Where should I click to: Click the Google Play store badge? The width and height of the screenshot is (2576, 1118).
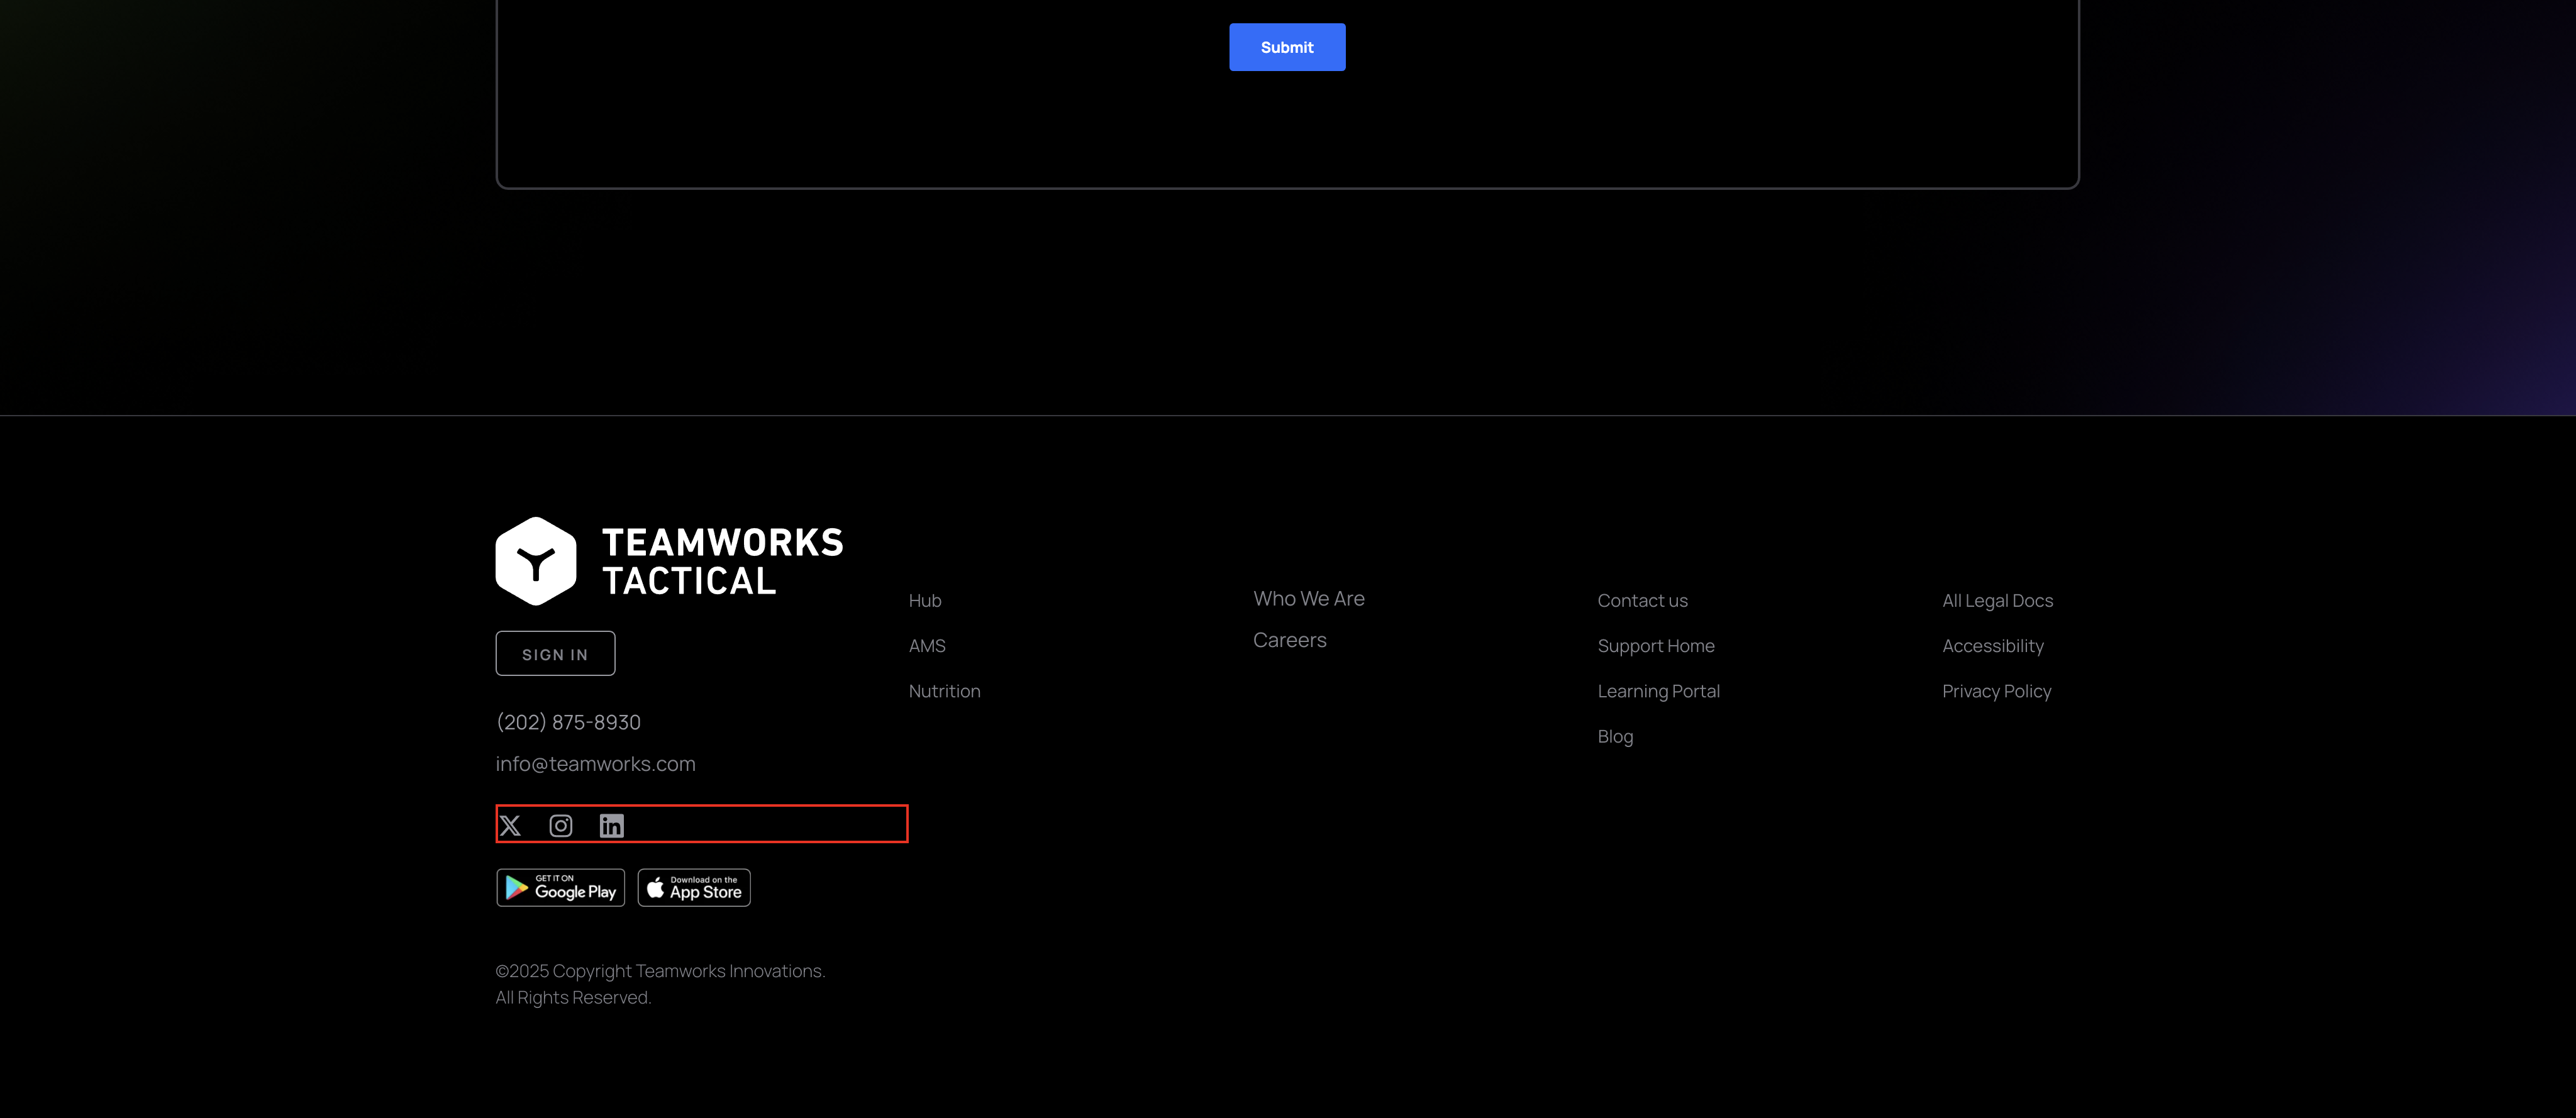click(560, 887)
